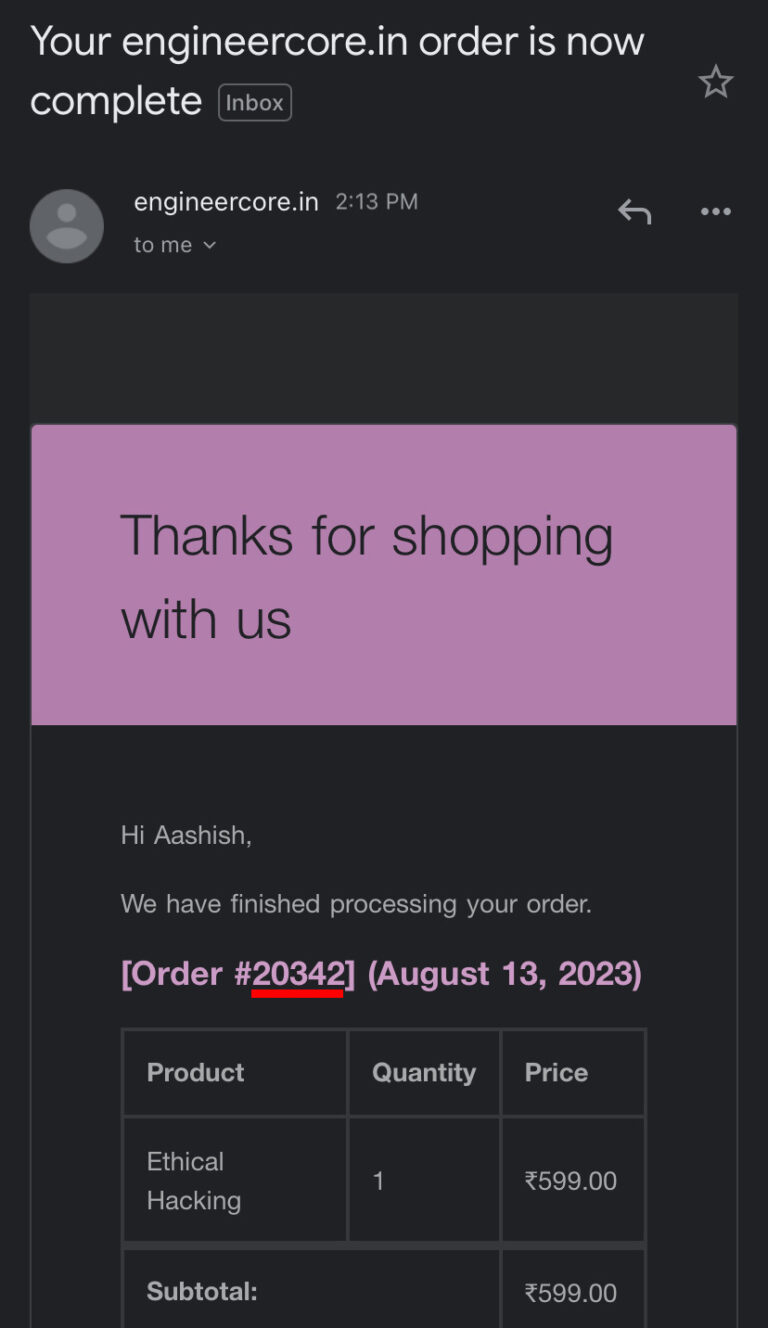Select the Quantity column header
768x1328 pixels.
point(423,1072)
